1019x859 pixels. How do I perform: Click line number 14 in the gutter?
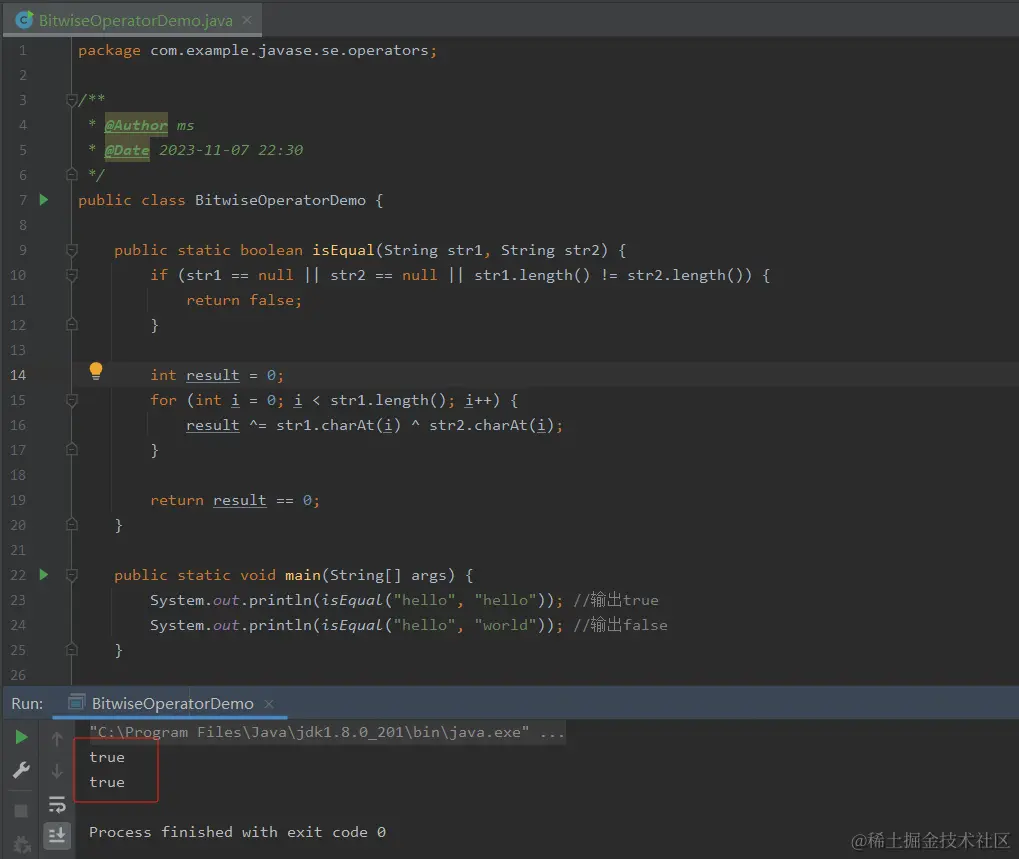click(x=18, y=375)
